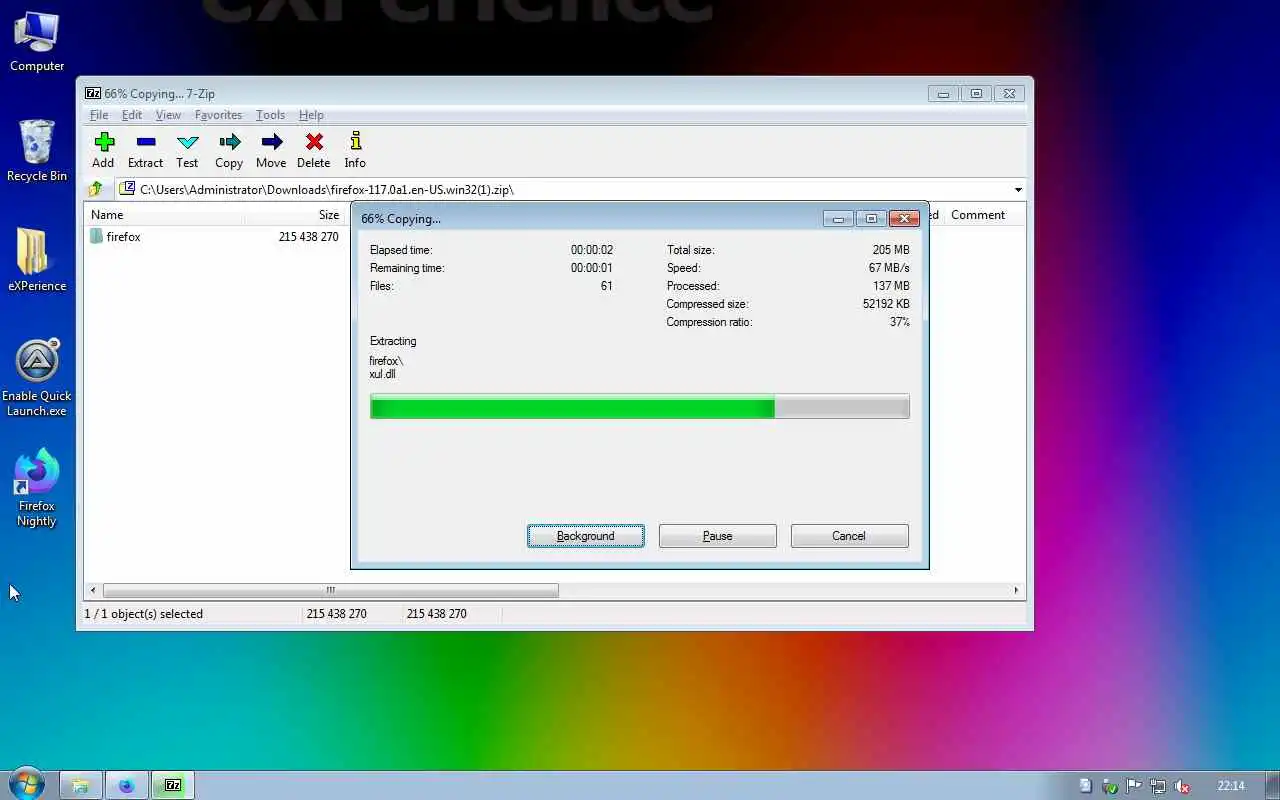Click the network tray icon
The image size is (1280, 800).
pyautogui.click(x=1158, y=786)
